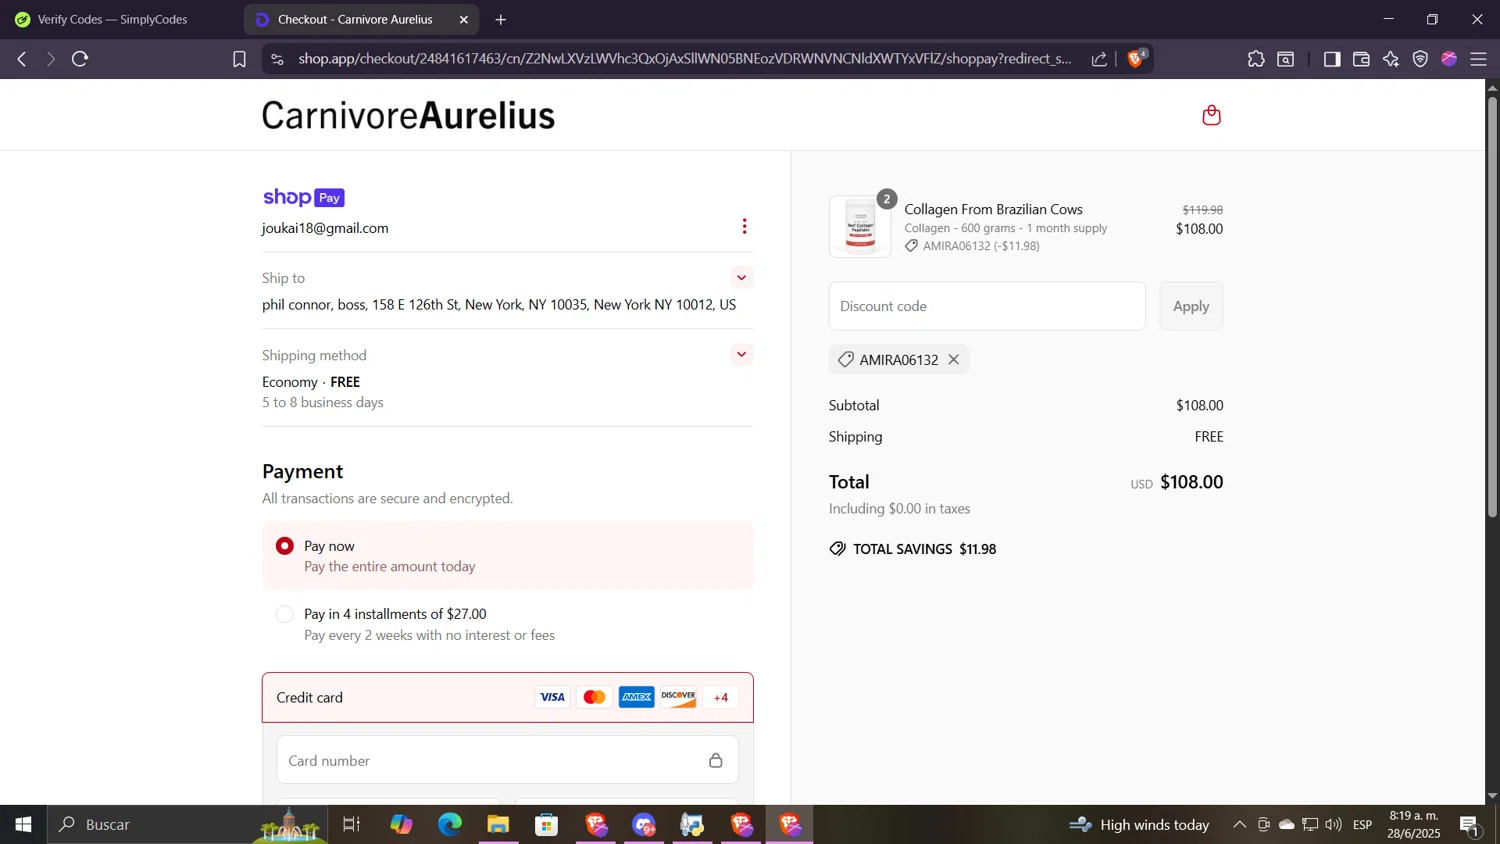Go forward to the next page

click(50, 59)
